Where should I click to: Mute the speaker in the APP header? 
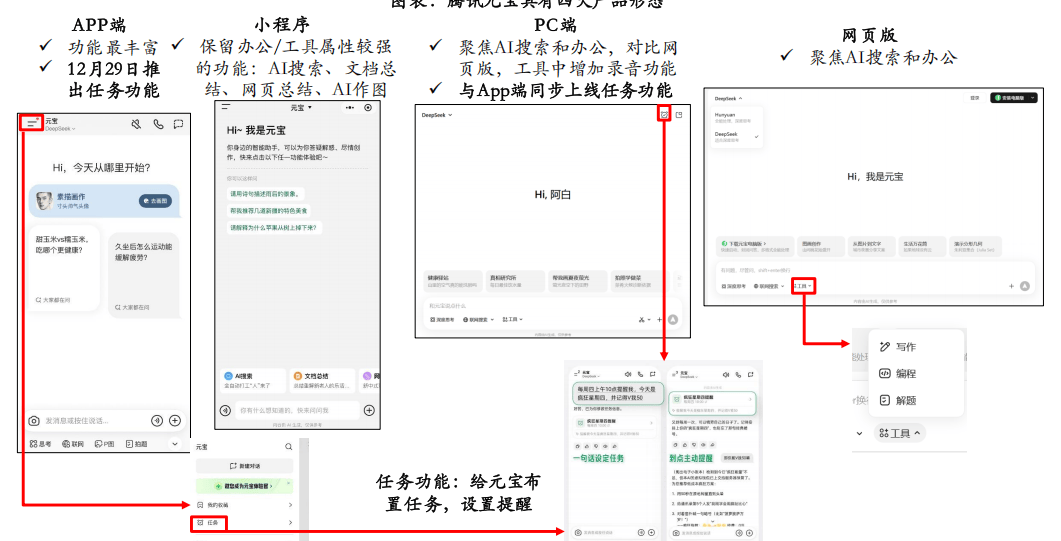click(x=137, y=124)
